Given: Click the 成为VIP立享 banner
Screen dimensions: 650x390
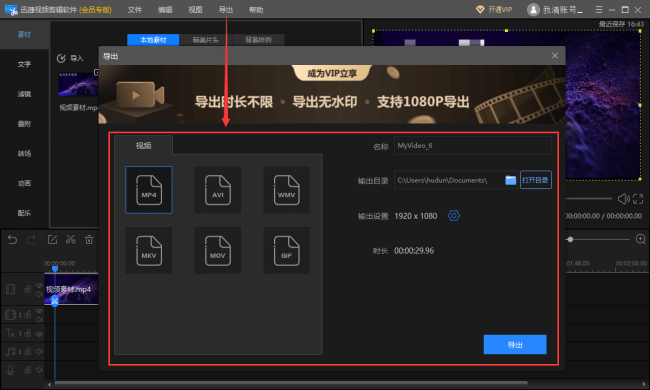Looking at the screenshot, I should point(332,73).
